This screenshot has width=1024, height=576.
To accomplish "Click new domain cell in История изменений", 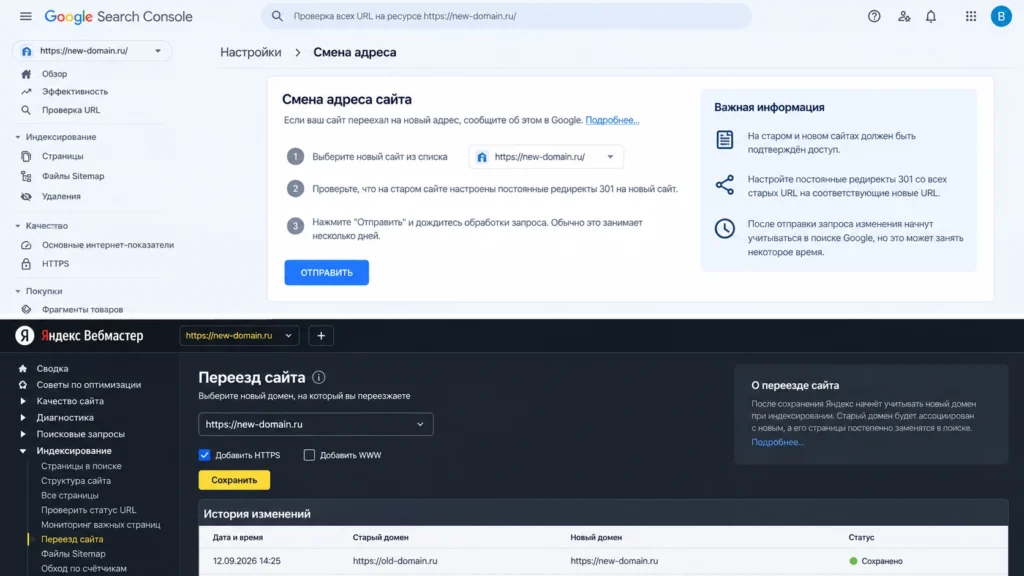I will point(614,561).
